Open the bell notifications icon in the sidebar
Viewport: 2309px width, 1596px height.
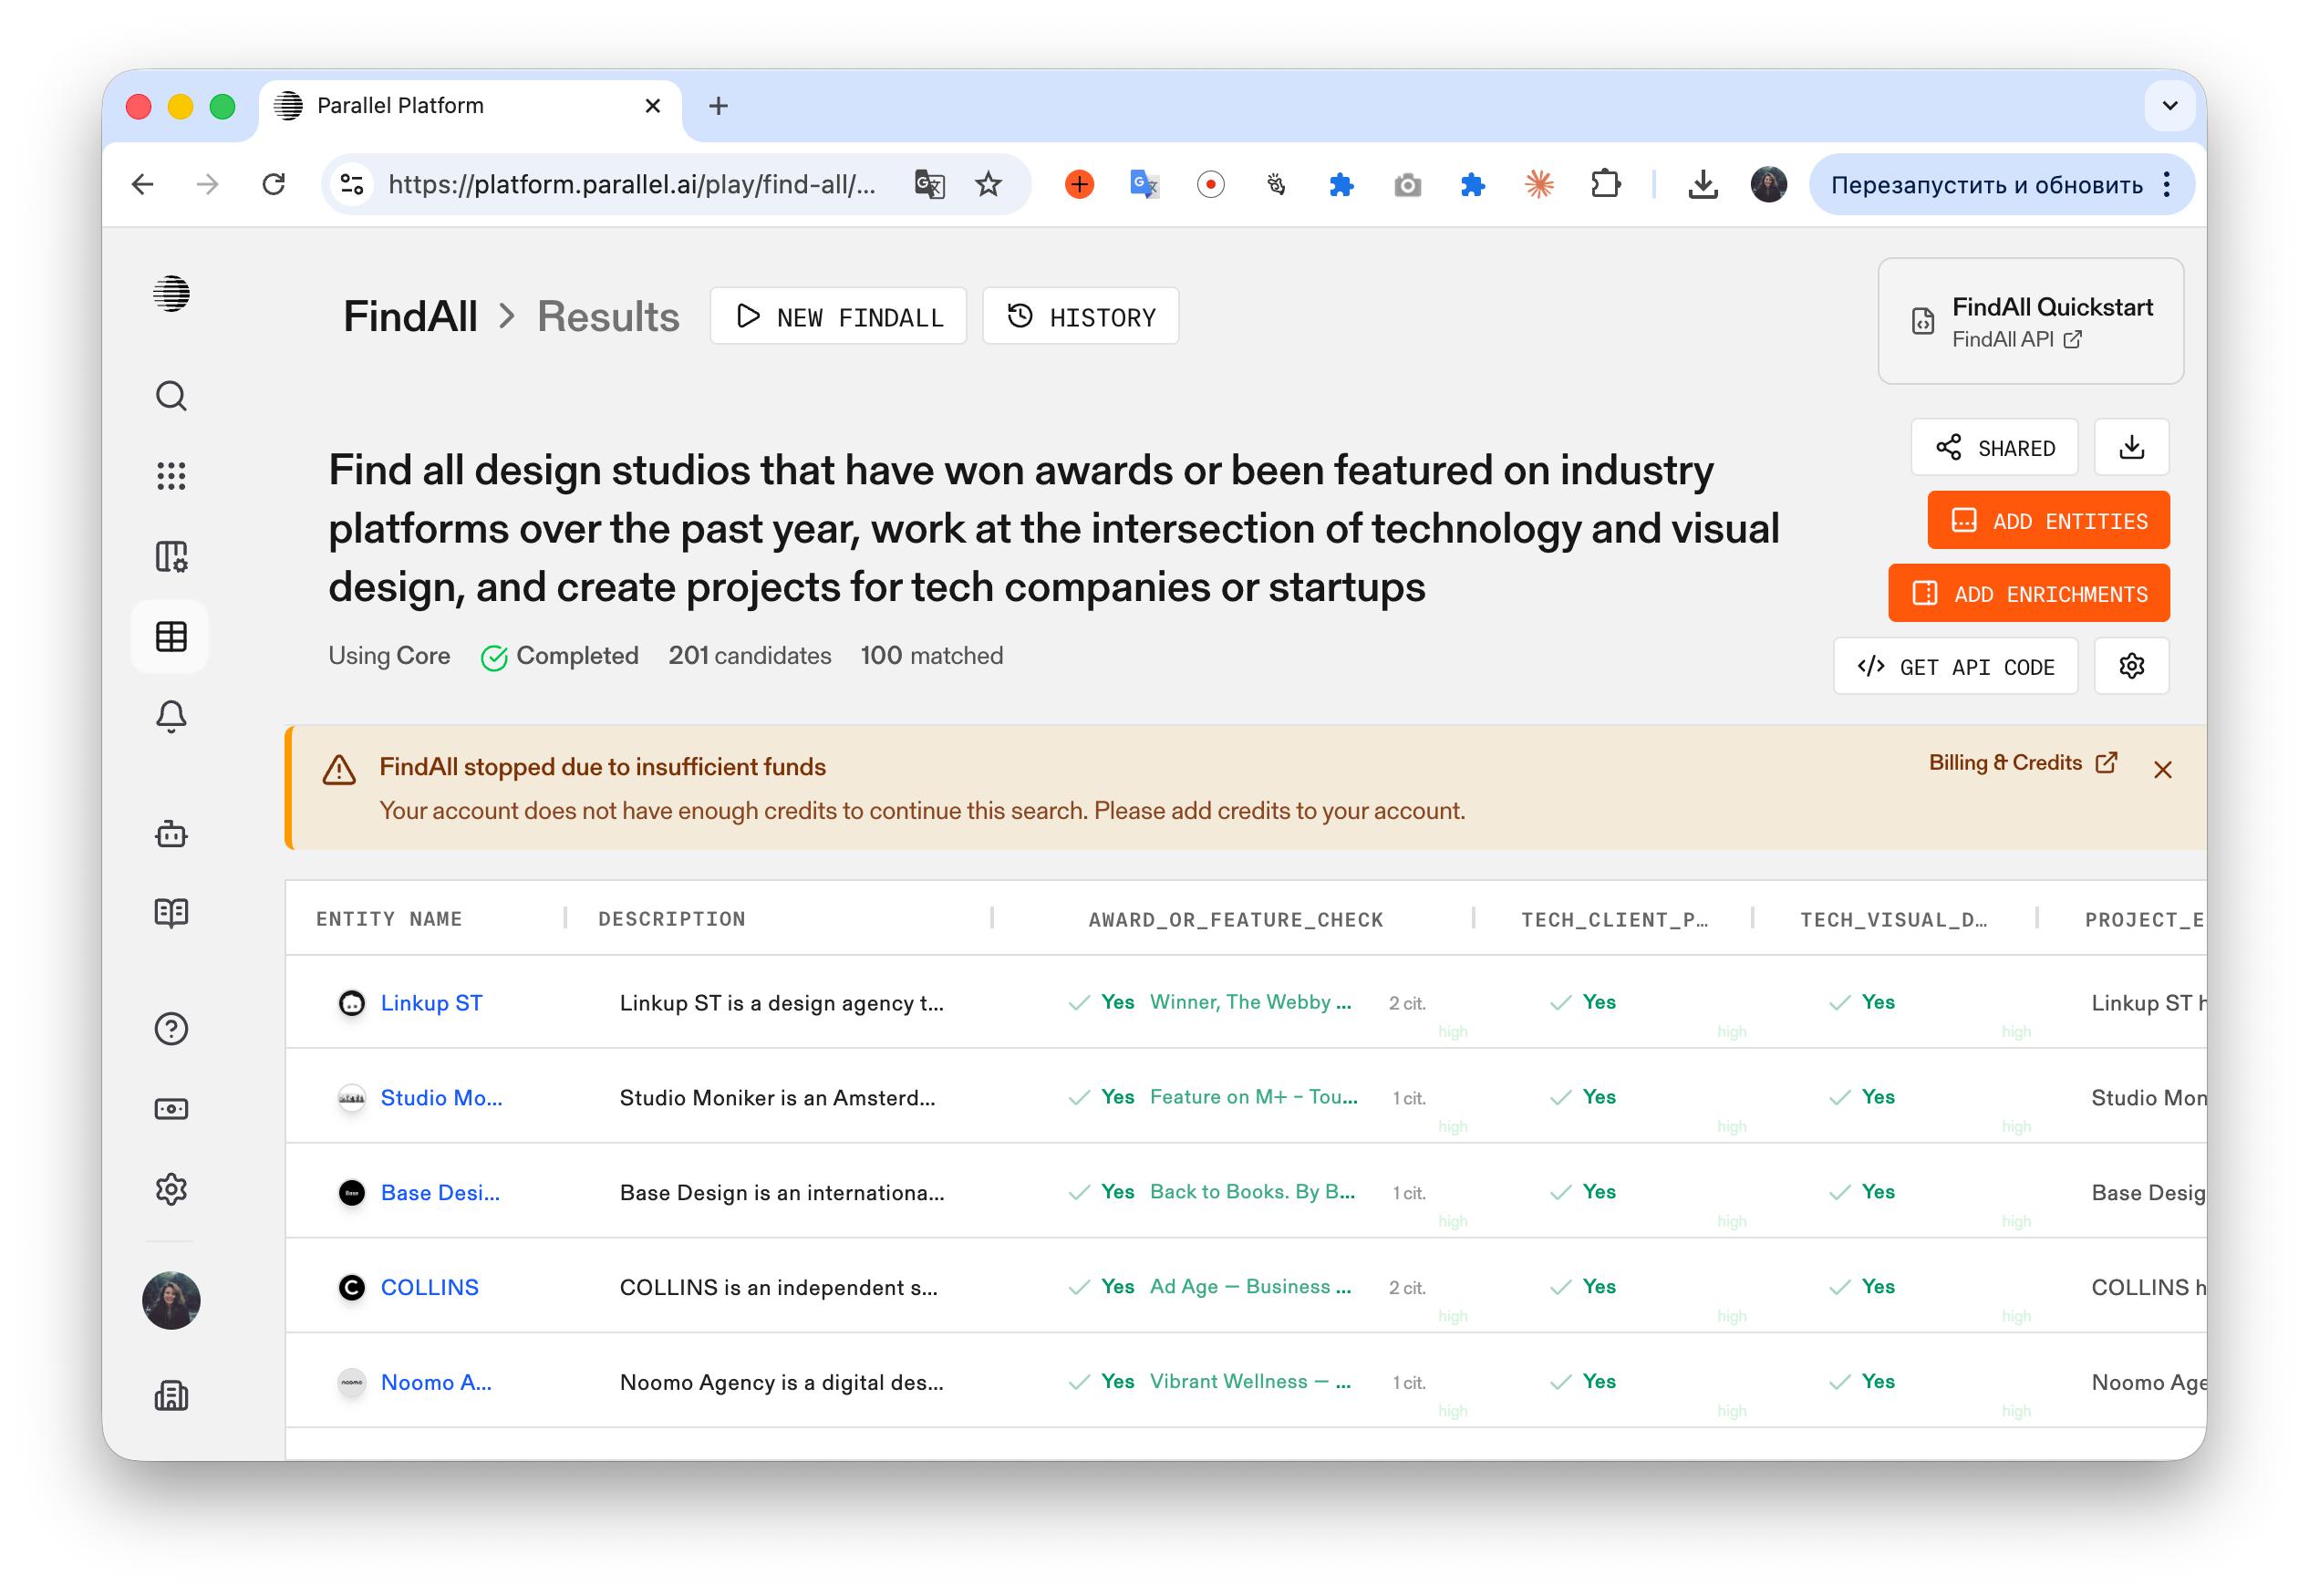(x=171, y=716)
